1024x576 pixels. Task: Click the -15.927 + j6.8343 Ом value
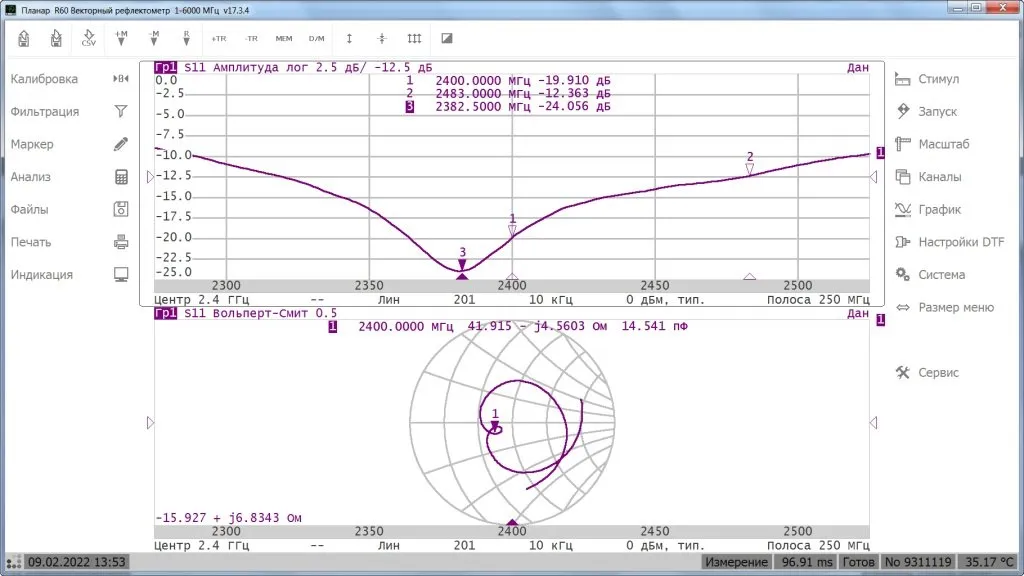point(228,518)
